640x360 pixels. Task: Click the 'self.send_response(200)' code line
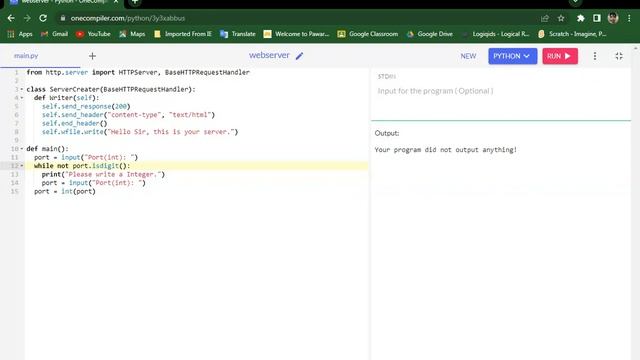click(x=86, y=107)
